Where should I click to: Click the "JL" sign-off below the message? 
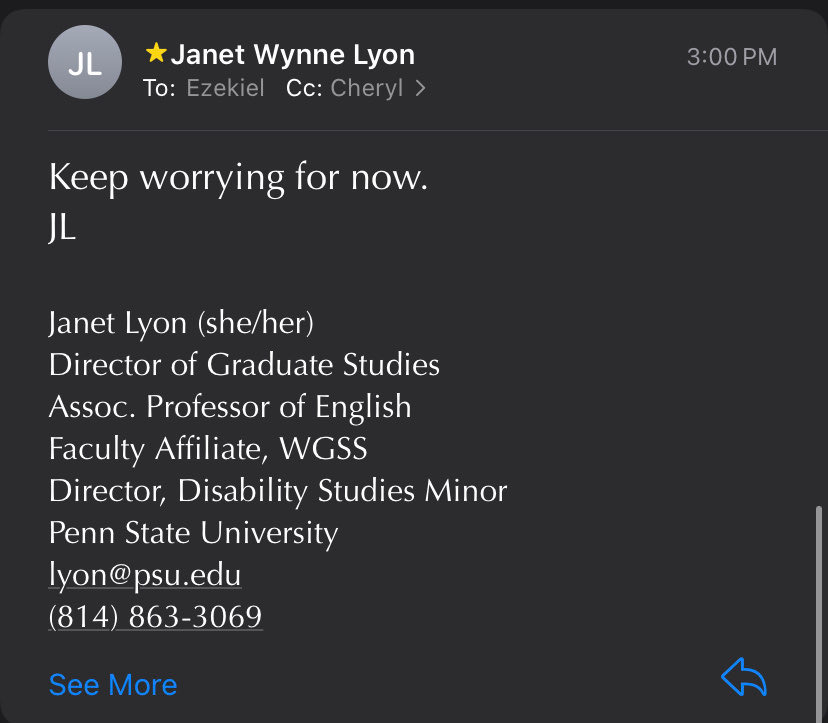pyautogui.click(x=62, y=228)
